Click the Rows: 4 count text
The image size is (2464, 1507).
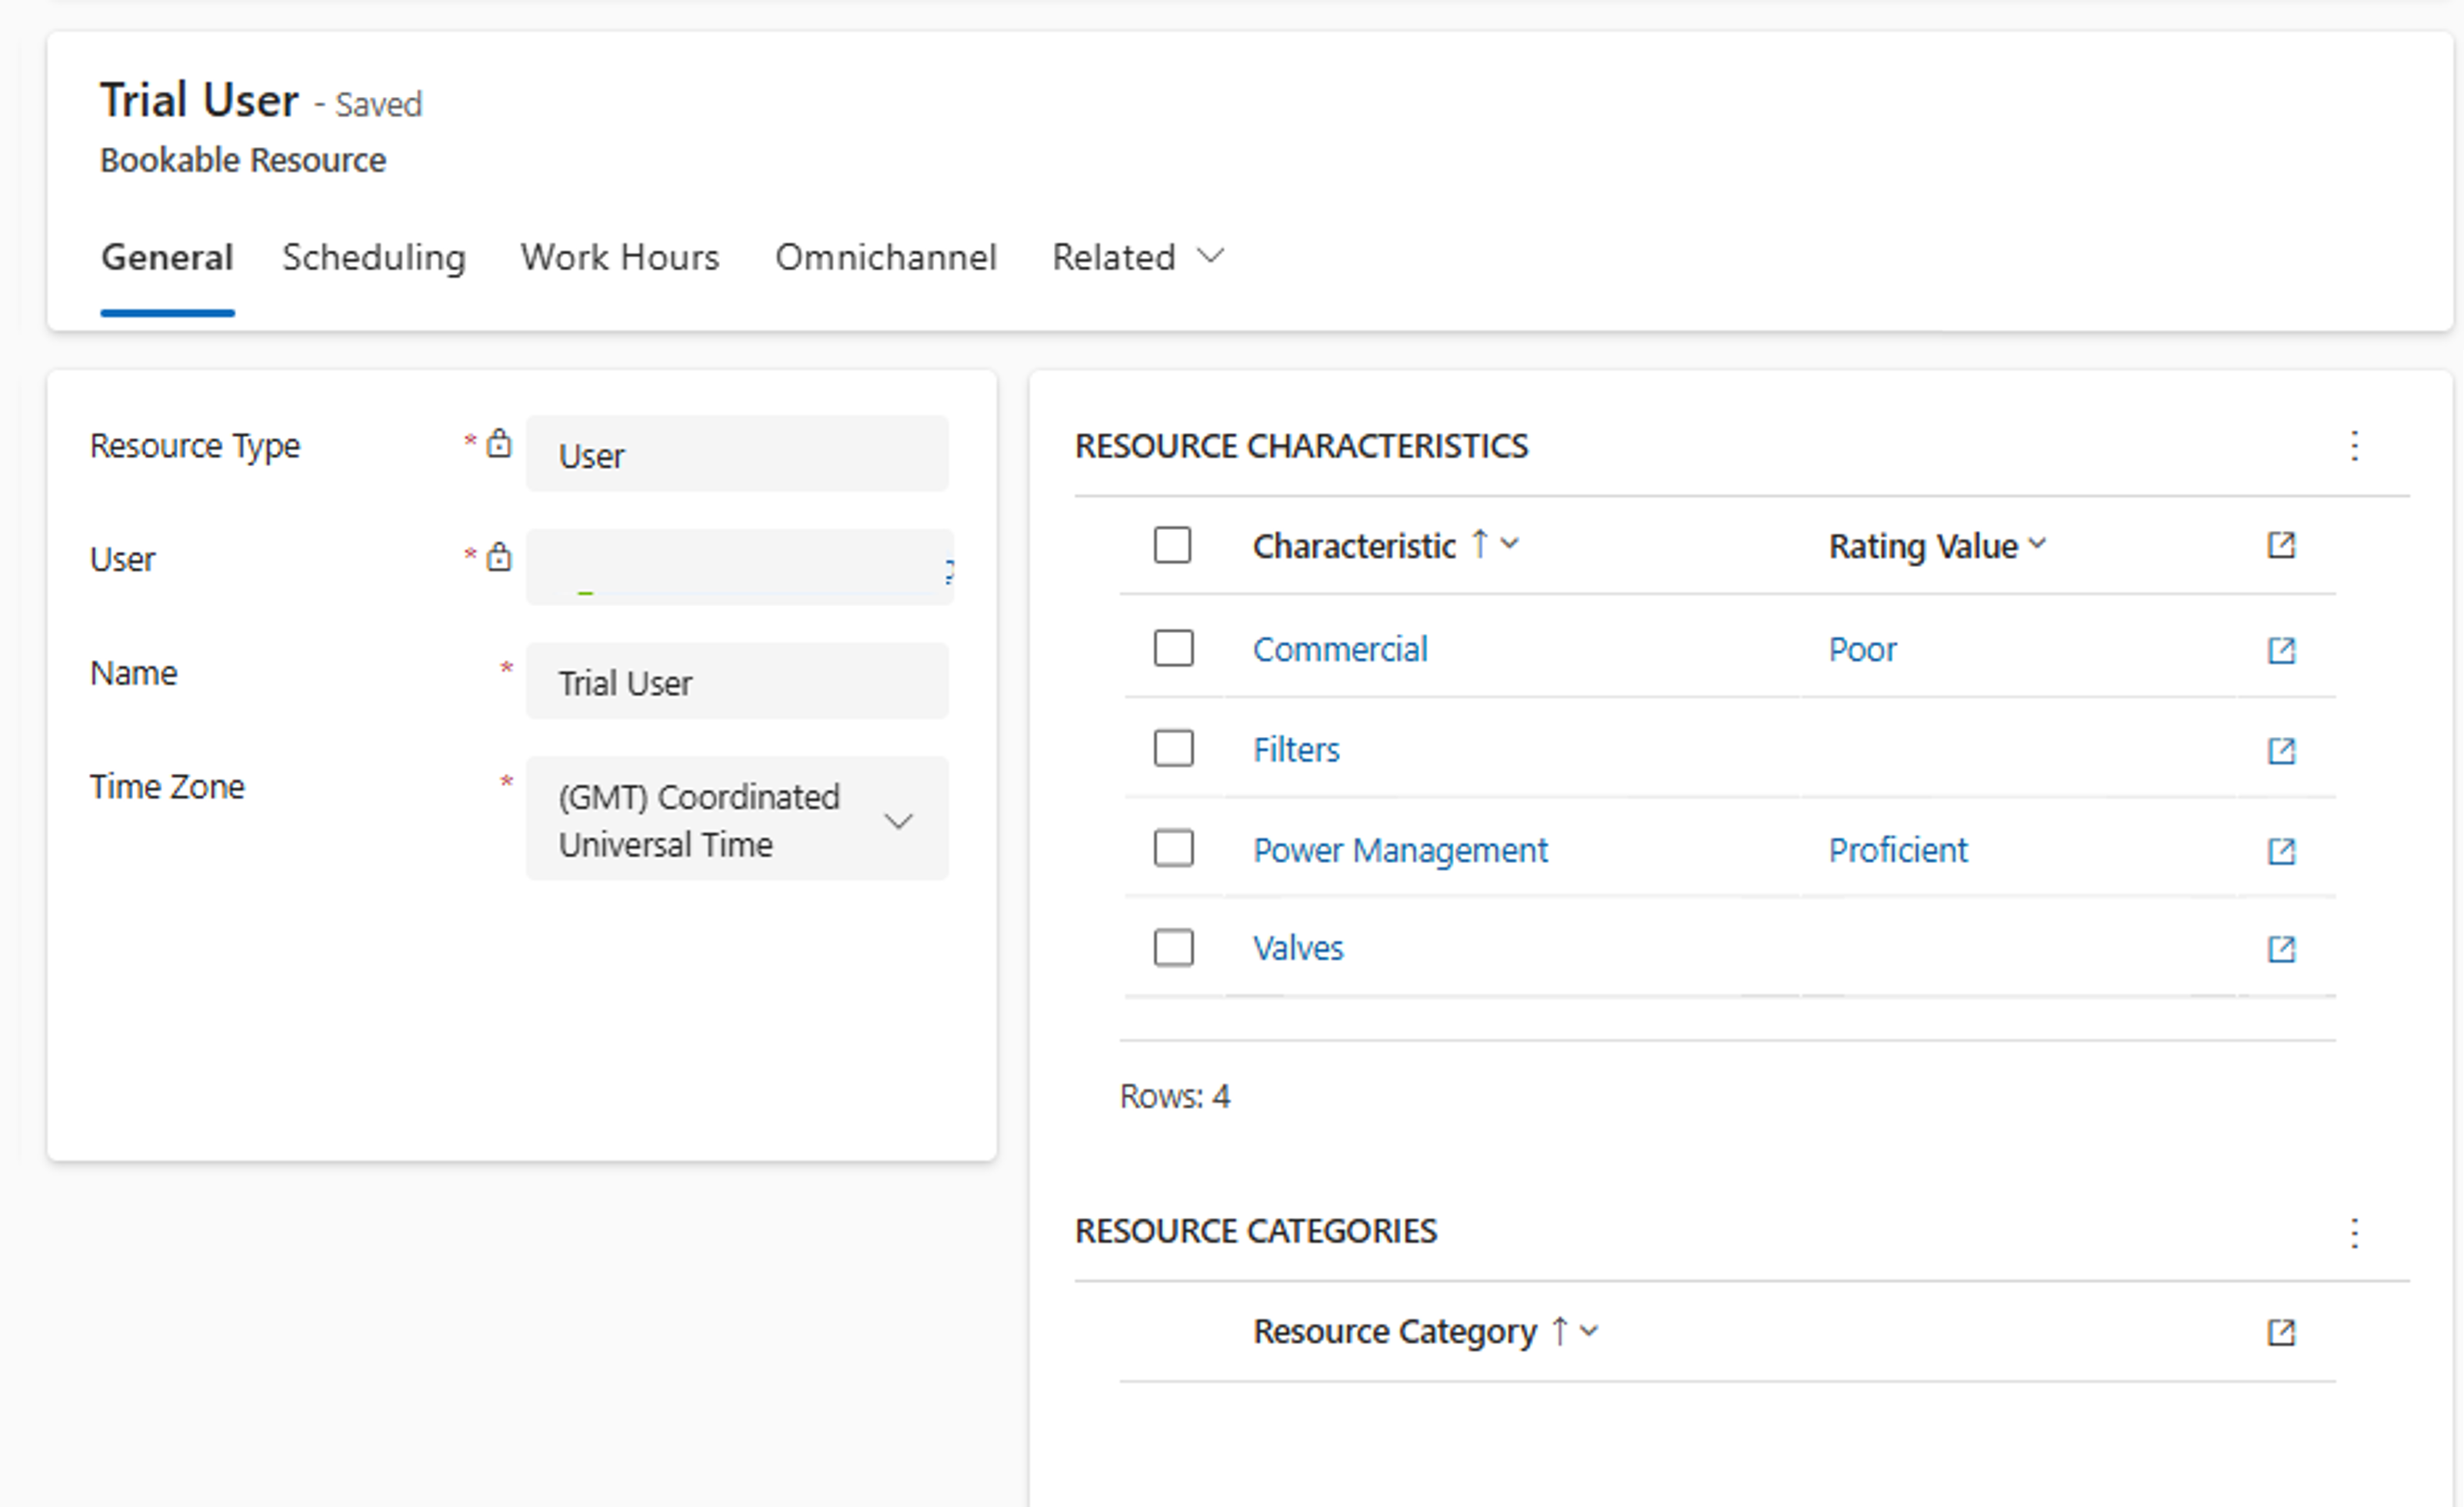(x=1175, y=1097)
